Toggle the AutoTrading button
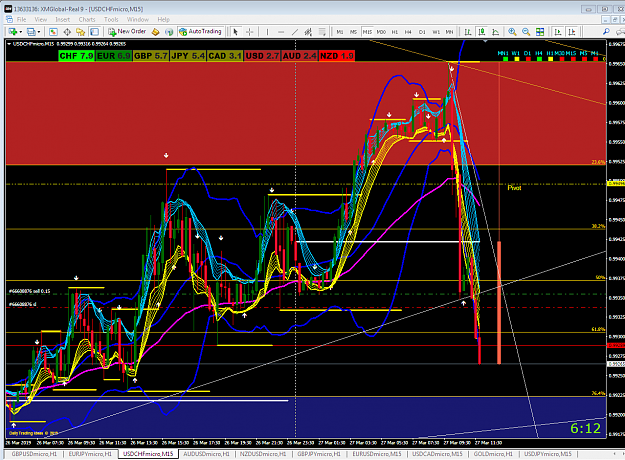This screenshot has height=460, width=625. pyautogui.click(x=200, y=31)
